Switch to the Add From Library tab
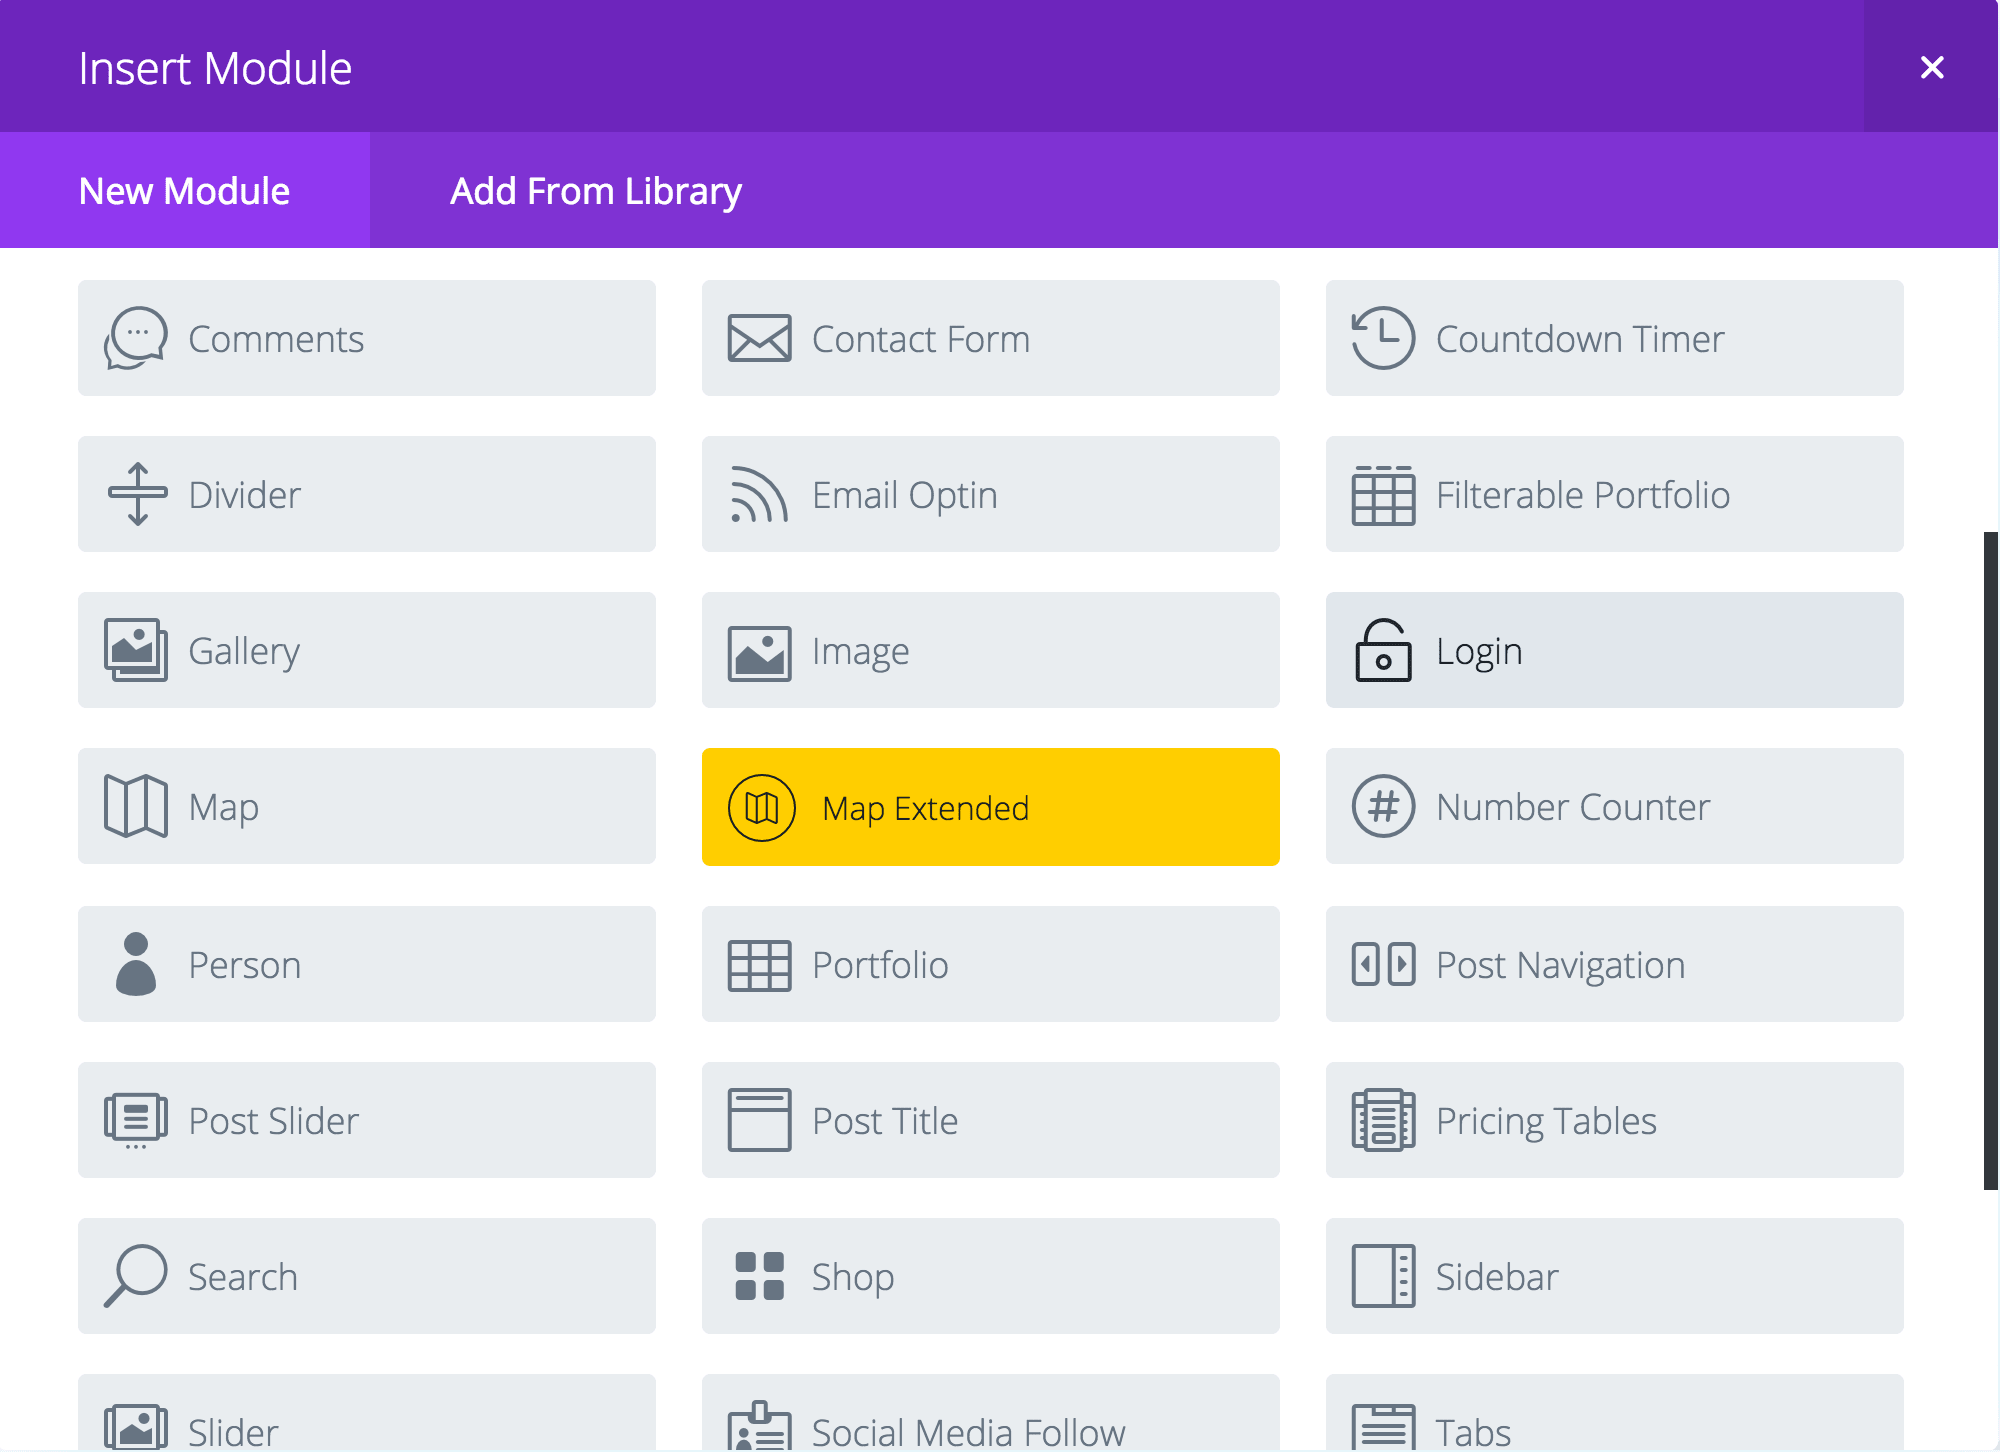Image resolution: width=2000 pixels, height=1452 pixels. (597, 191)
